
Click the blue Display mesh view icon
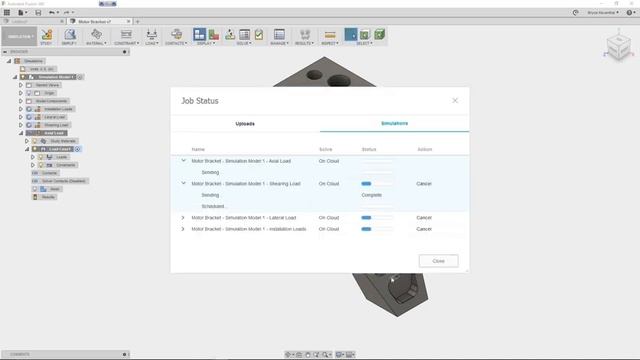point(200,34)
